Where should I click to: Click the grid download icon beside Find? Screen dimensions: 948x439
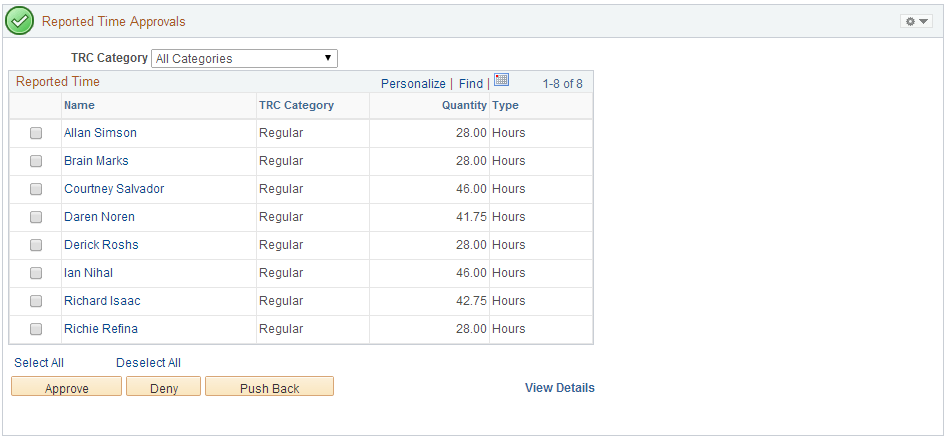pyautogui.click(x=501, y=80)
